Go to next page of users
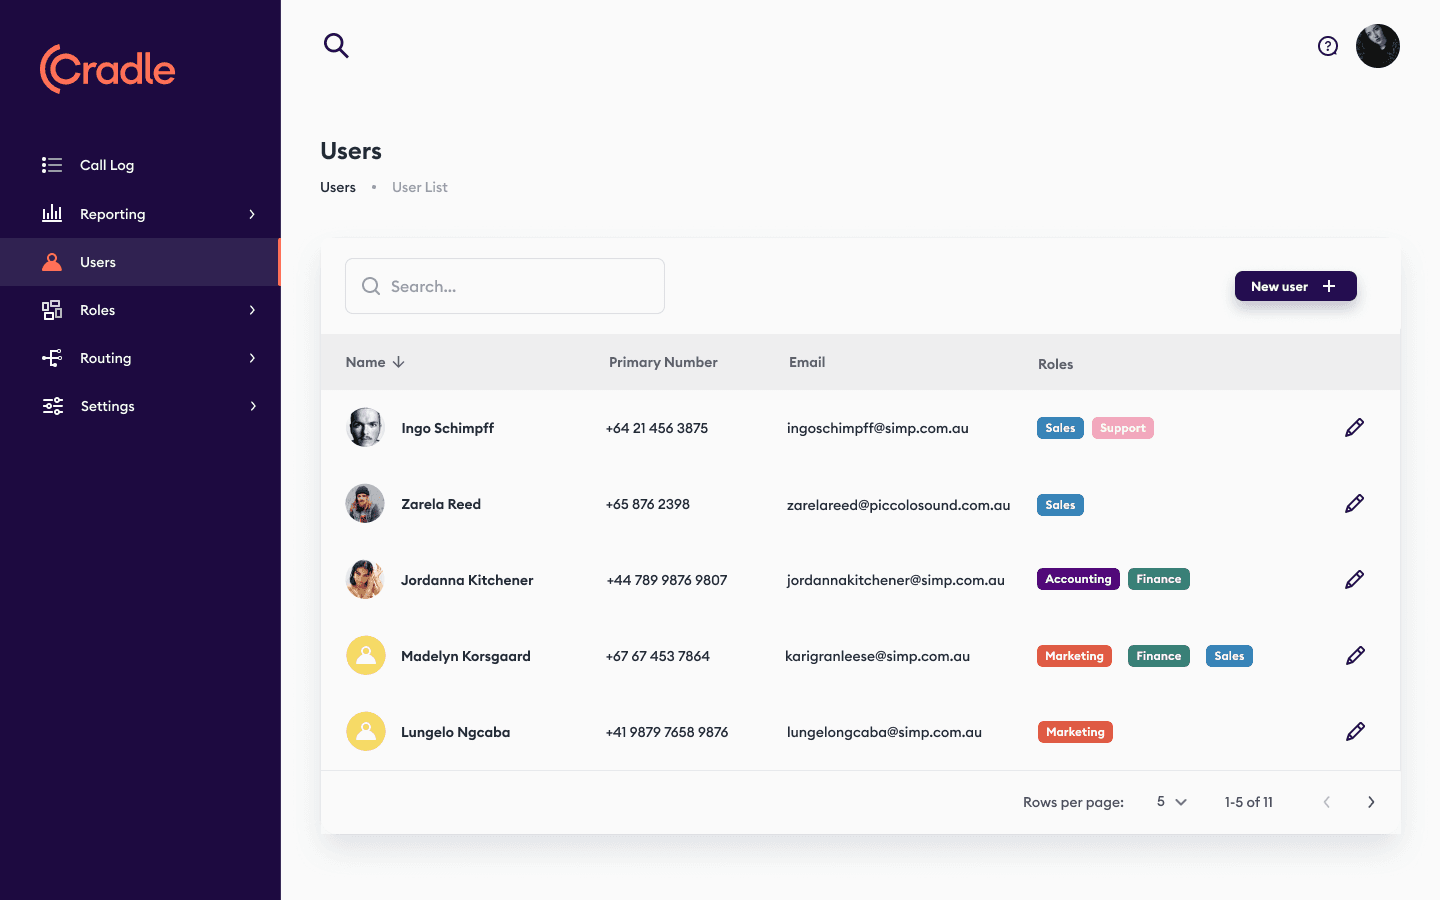Image resolution: width=1440 pixels, height=900 pixels. tap(1371, 801)
